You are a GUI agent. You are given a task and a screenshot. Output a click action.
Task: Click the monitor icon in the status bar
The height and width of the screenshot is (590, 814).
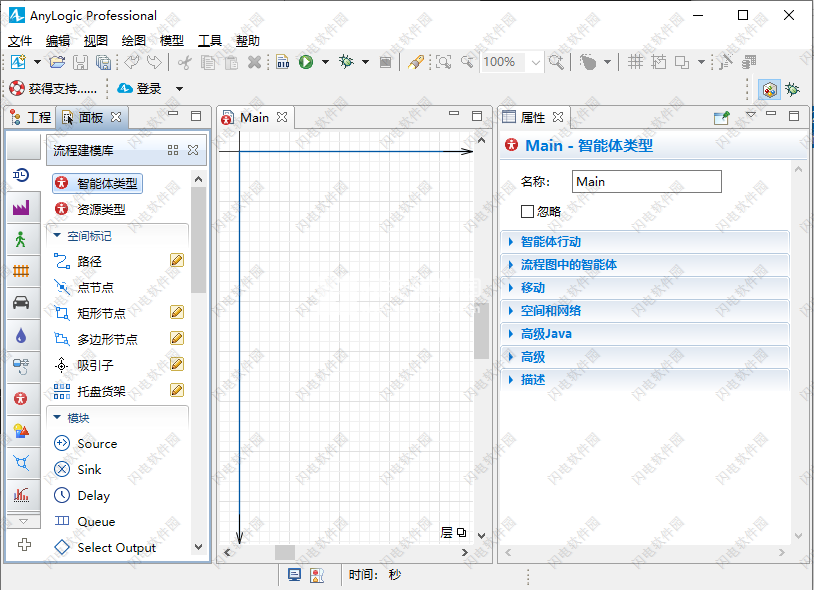[294, 575]
